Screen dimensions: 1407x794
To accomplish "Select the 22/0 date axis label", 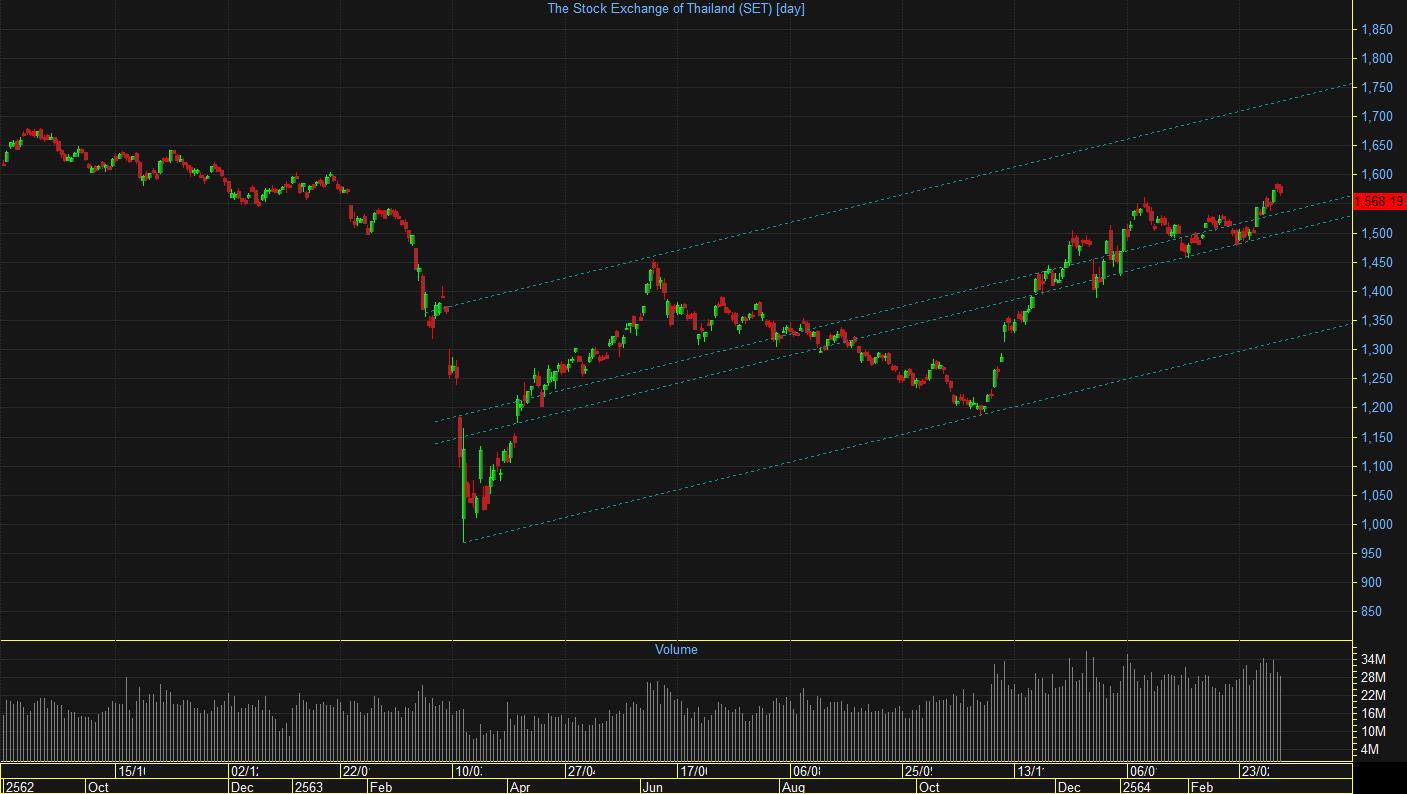I will [356, 772].
